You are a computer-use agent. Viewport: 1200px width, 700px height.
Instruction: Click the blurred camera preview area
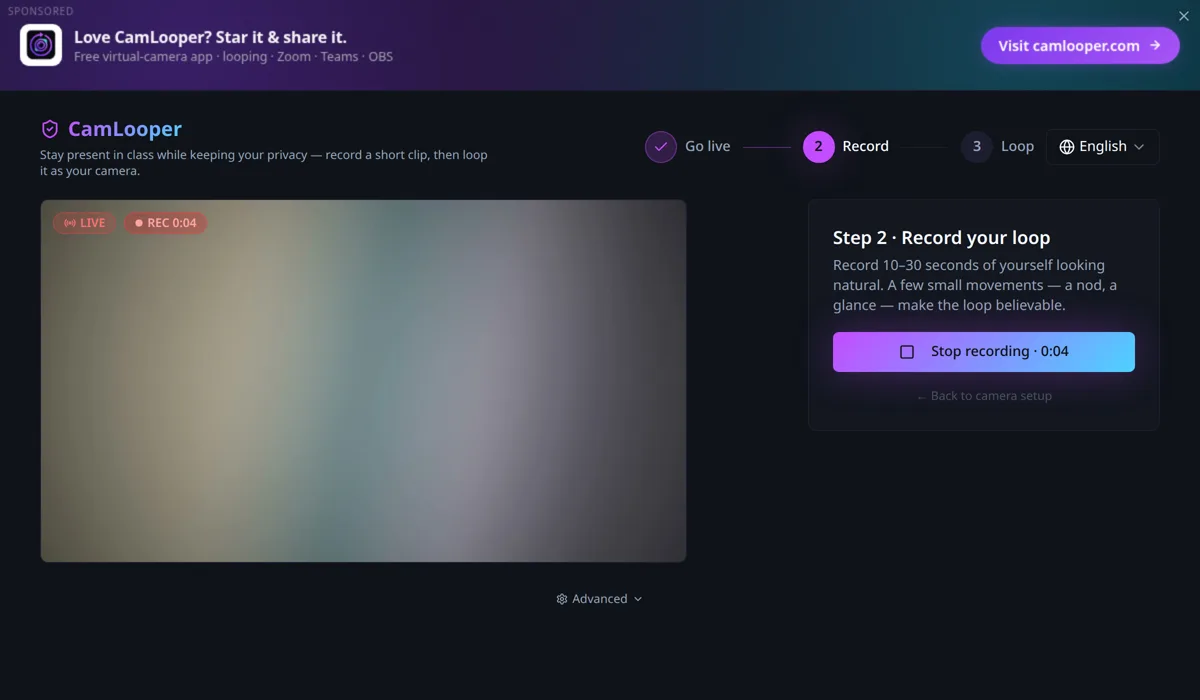tap(363, 380)
